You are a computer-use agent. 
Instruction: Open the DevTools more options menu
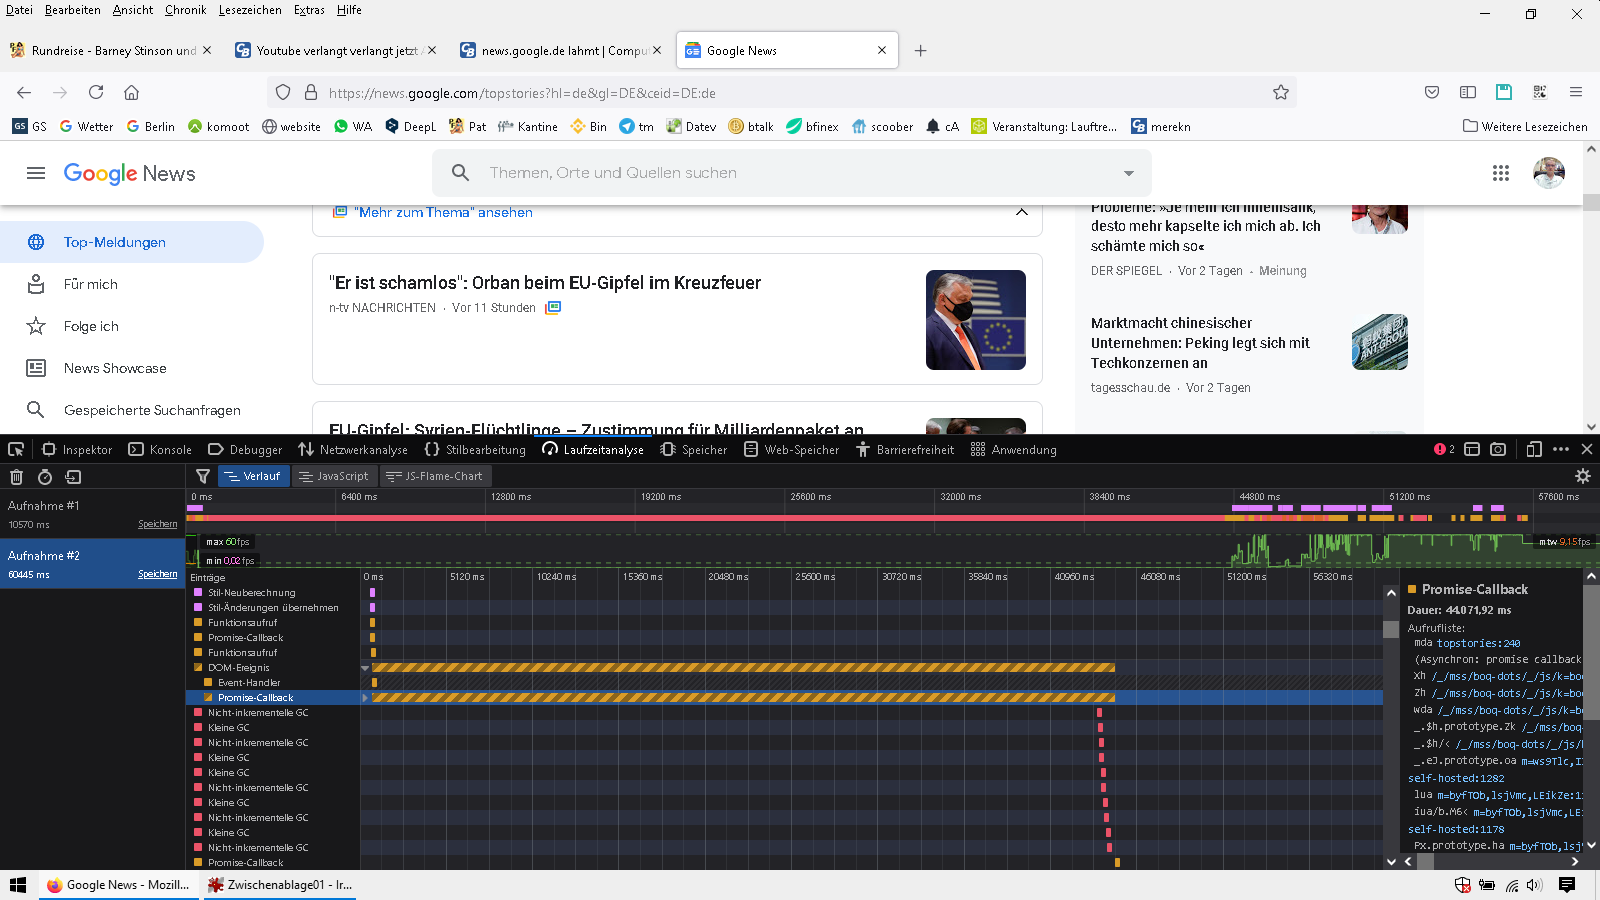[x=1561, y=450]
